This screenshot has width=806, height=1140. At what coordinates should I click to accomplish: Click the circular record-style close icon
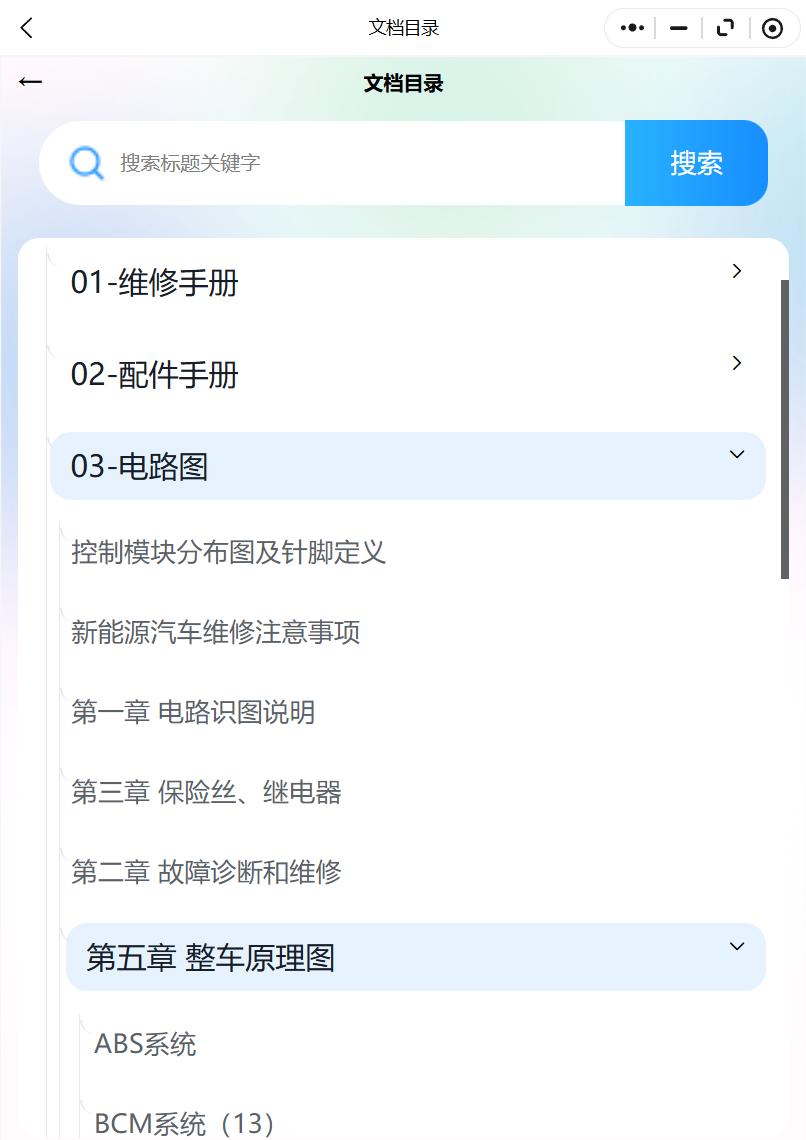point(772,28)
